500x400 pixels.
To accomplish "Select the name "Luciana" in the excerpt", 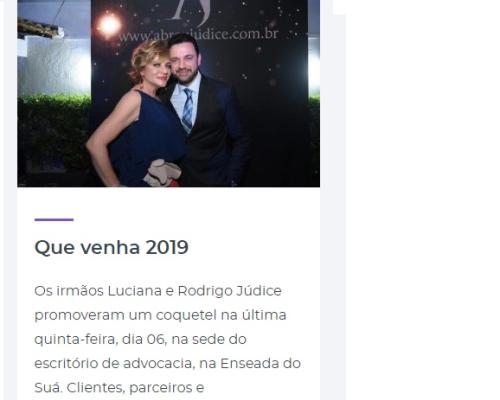I will pyautogui.click(x=135, y=291).
